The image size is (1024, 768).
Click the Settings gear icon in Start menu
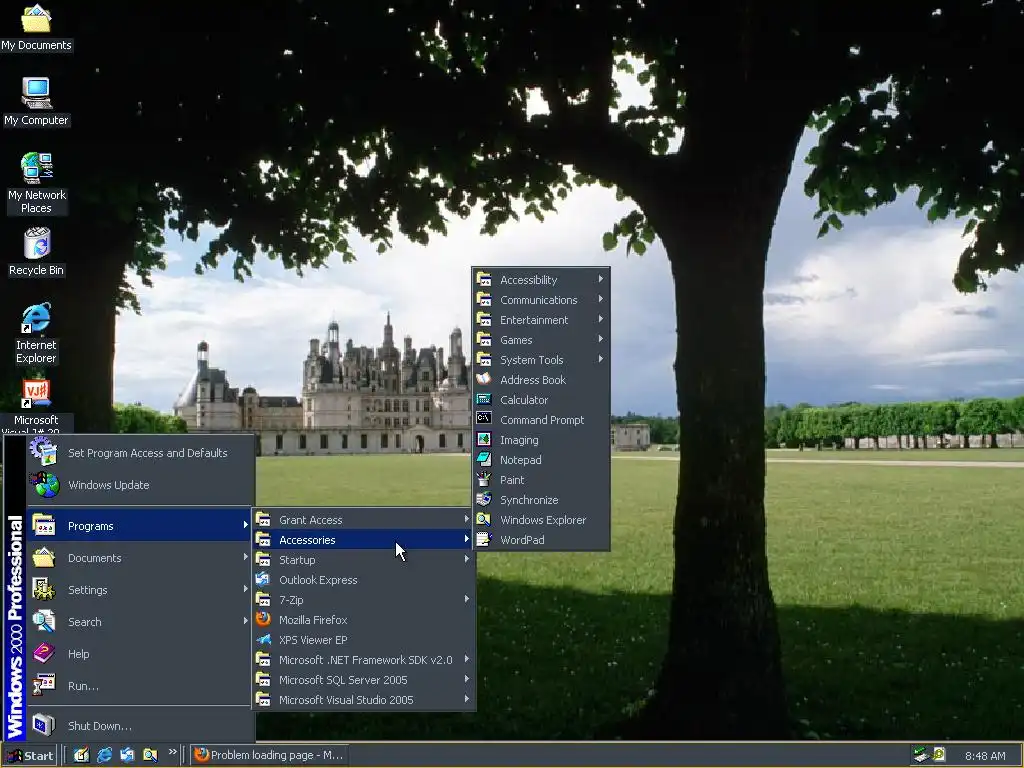[44, 590]
